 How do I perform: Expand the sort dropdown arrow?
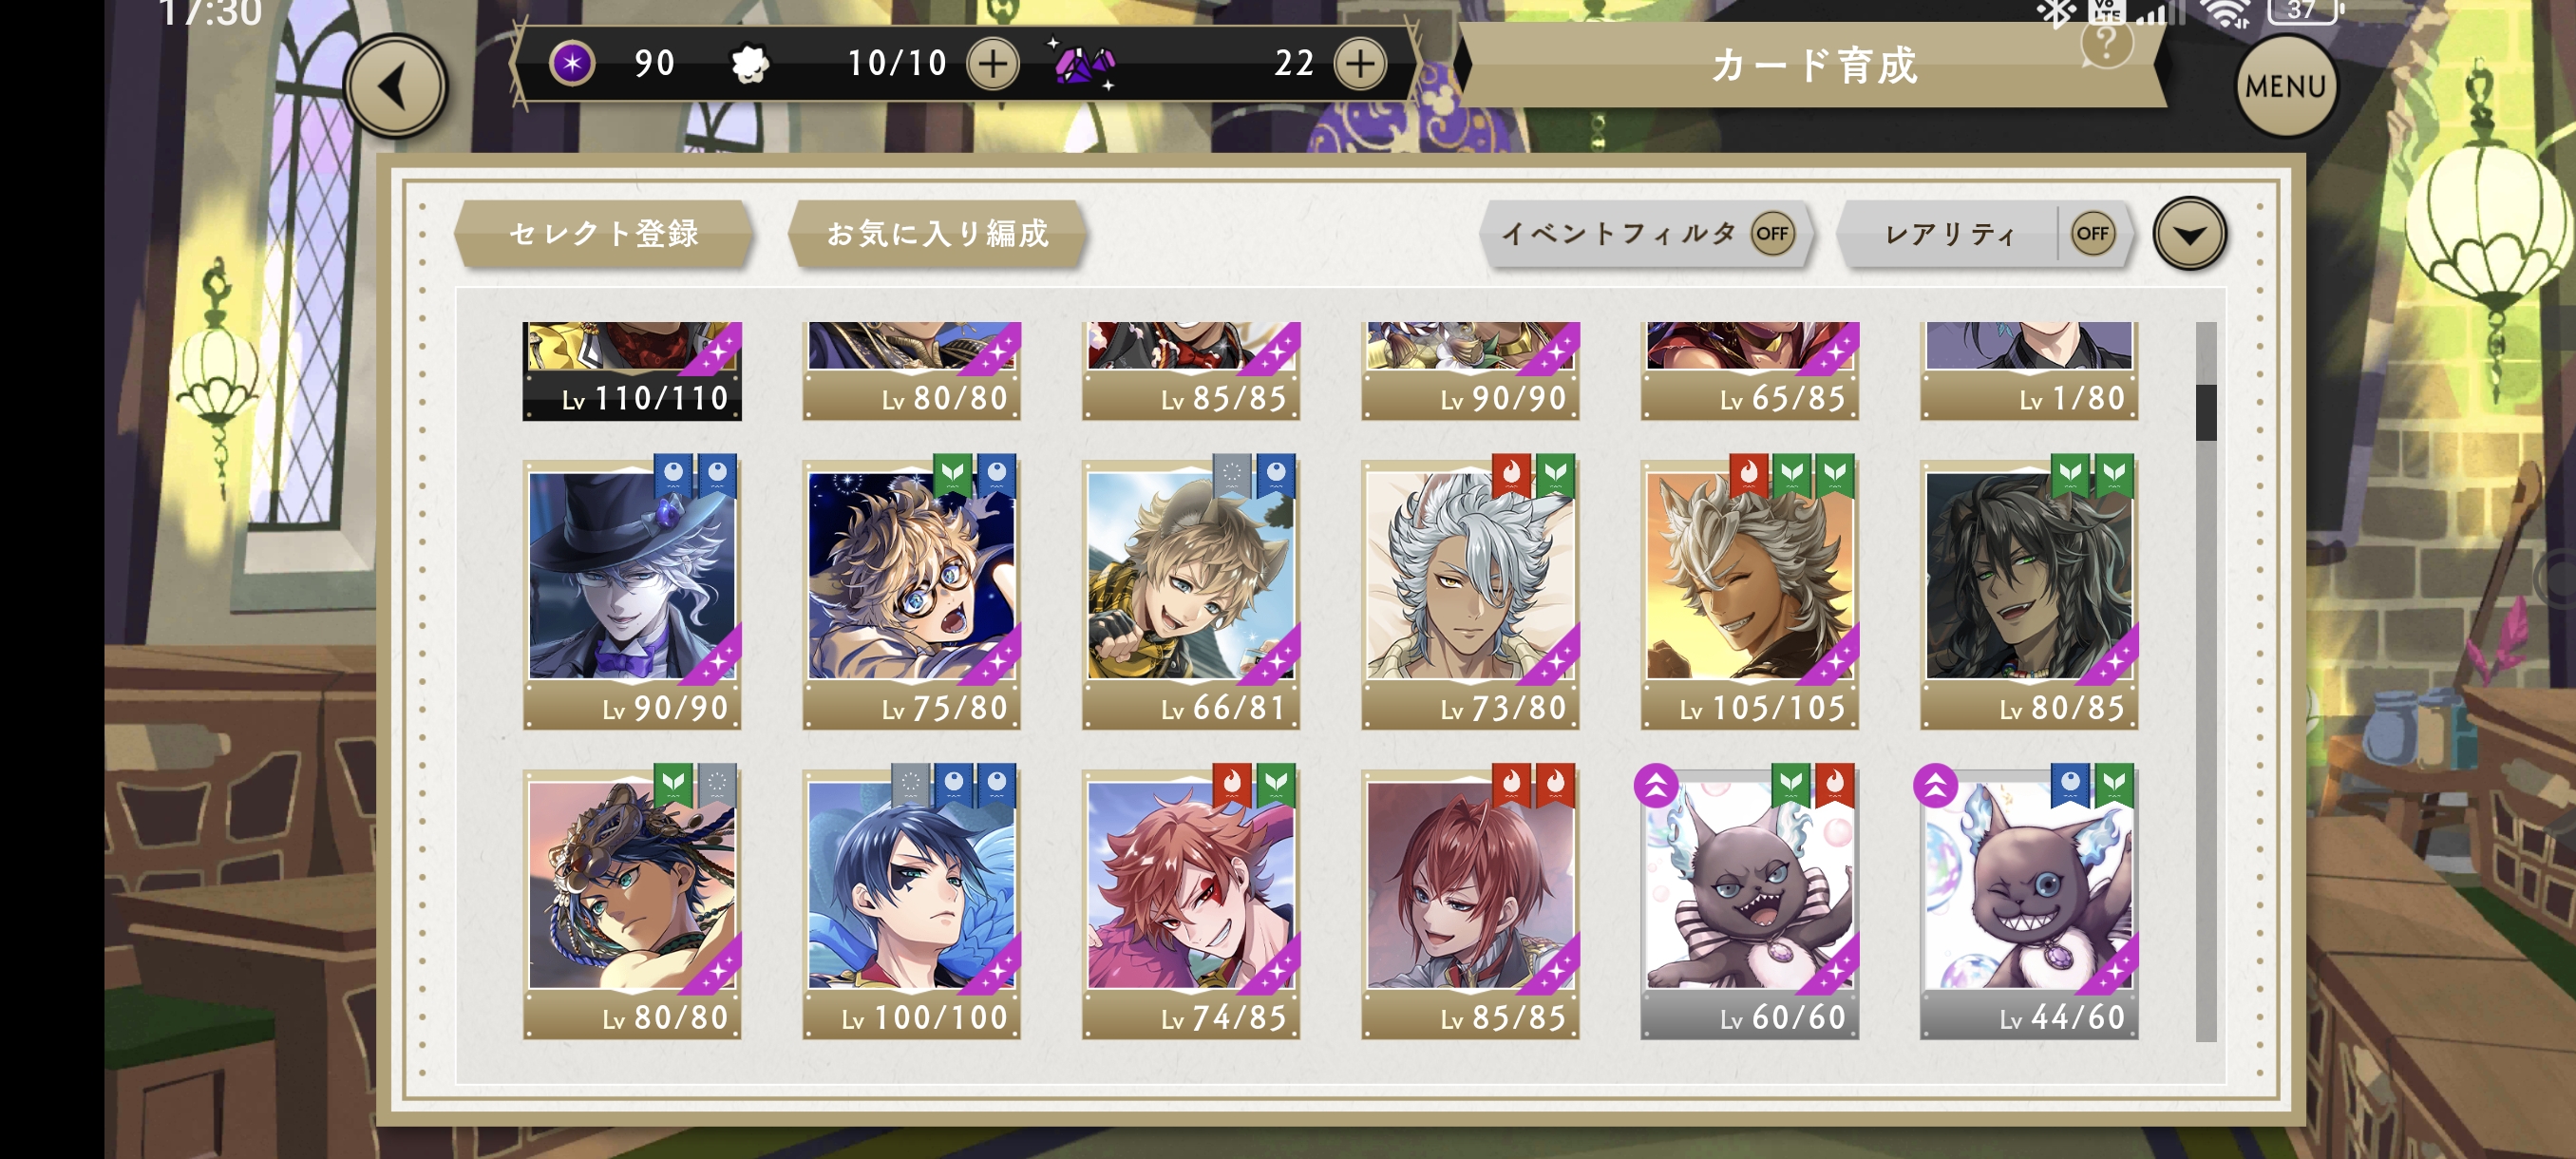(x=2189, y=234)
